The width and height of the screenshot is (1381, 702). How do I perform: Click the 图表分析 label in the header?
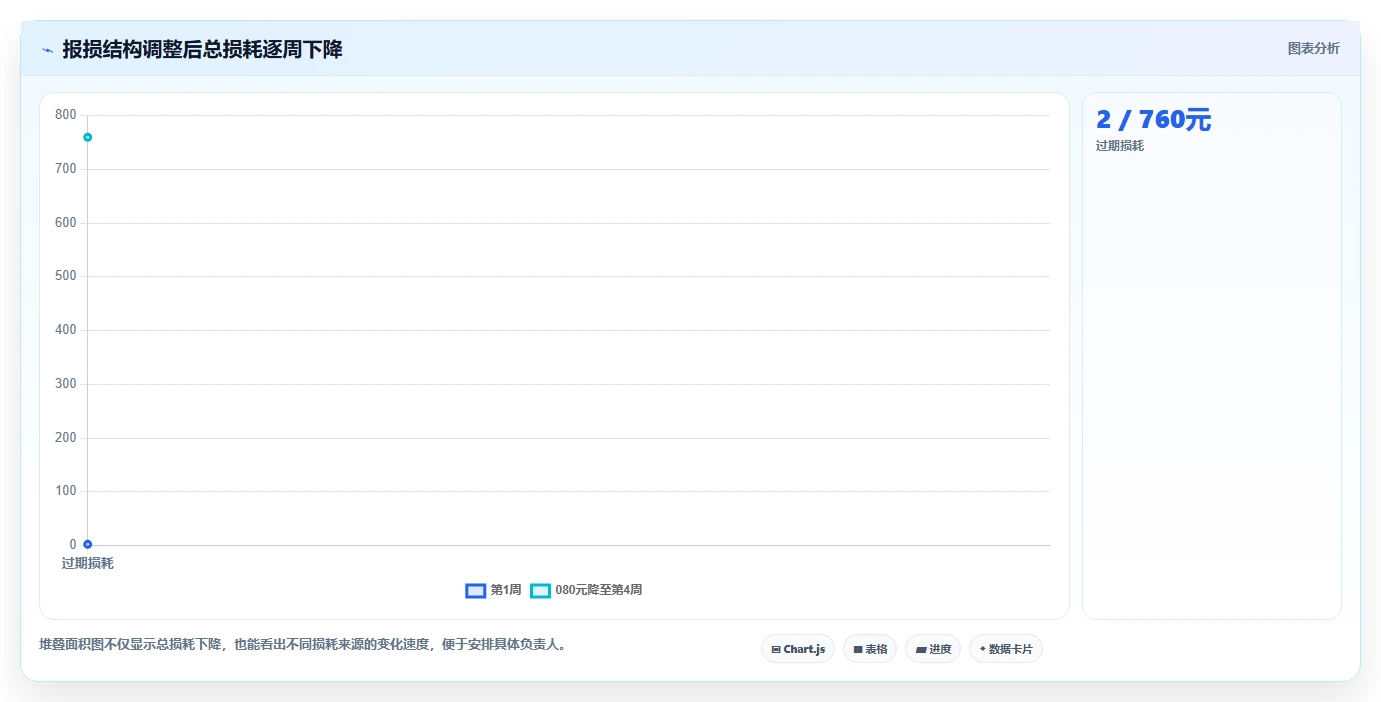(x=1313, y=48)
